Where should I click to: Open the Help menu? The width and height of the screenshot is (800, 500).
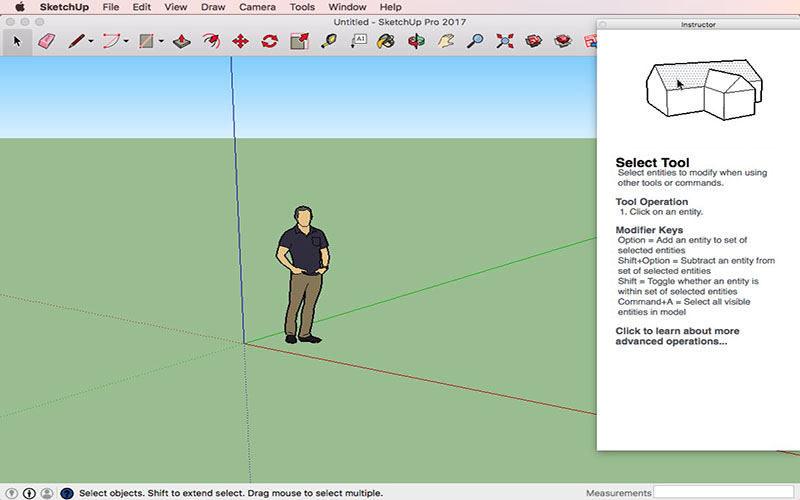390,7
